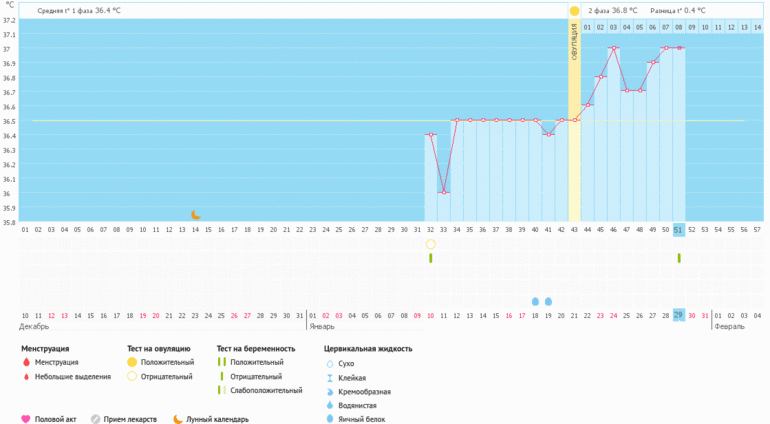Screen dimensions: 770x424
Task: Click the red Менструация drop icon in legend
Action: coord(25,362)
